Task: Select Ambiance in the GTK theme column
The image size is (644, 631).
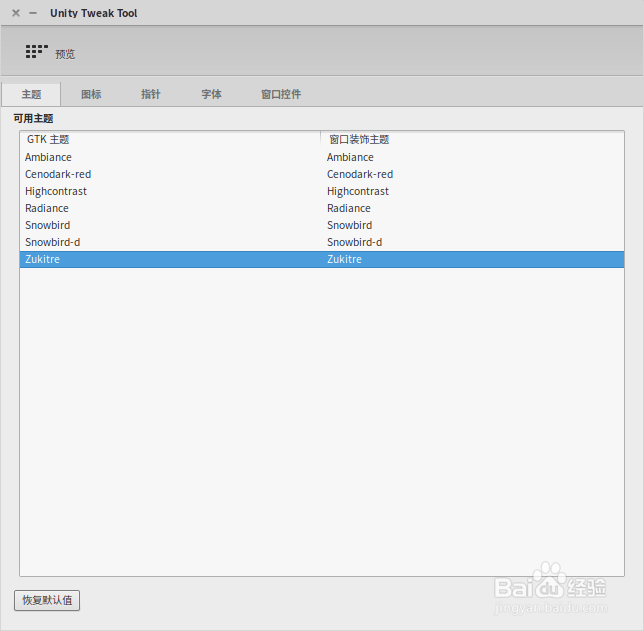Action: tap(48, 157)
